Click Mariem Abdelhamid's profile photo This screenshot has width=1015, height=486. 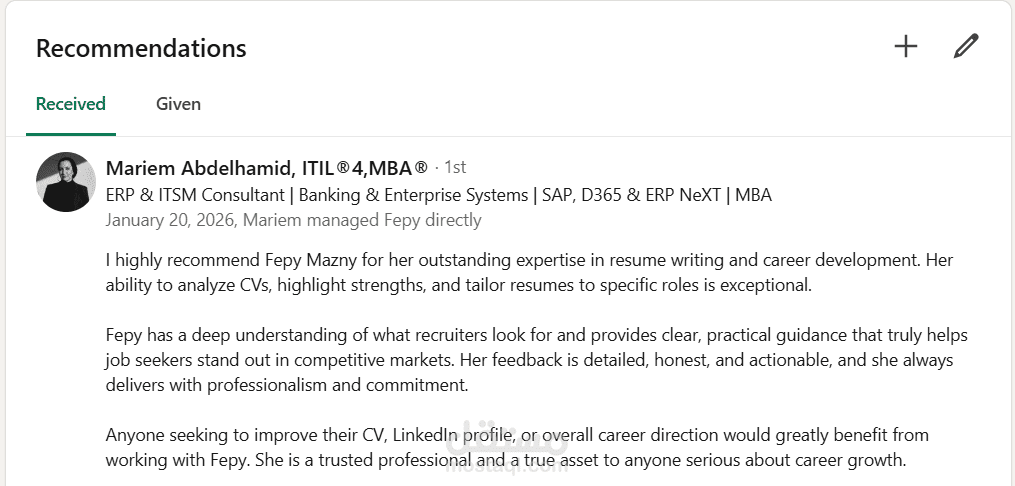(66, 182)
